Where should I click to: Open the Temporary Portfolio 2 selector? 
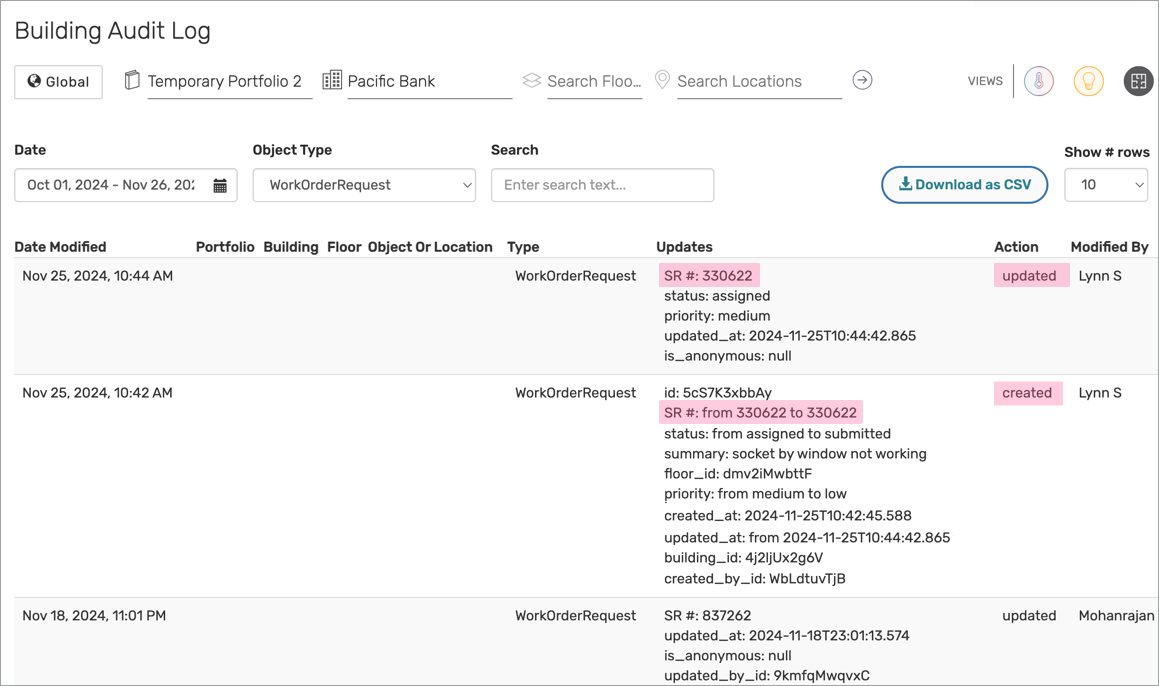coord(229,81)
